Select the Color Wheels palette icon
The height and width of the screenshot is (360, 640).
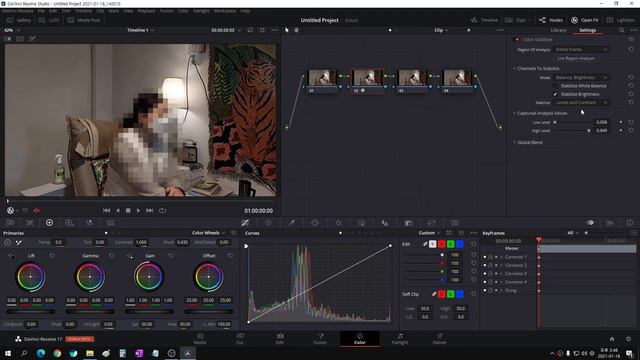(49, 222)
